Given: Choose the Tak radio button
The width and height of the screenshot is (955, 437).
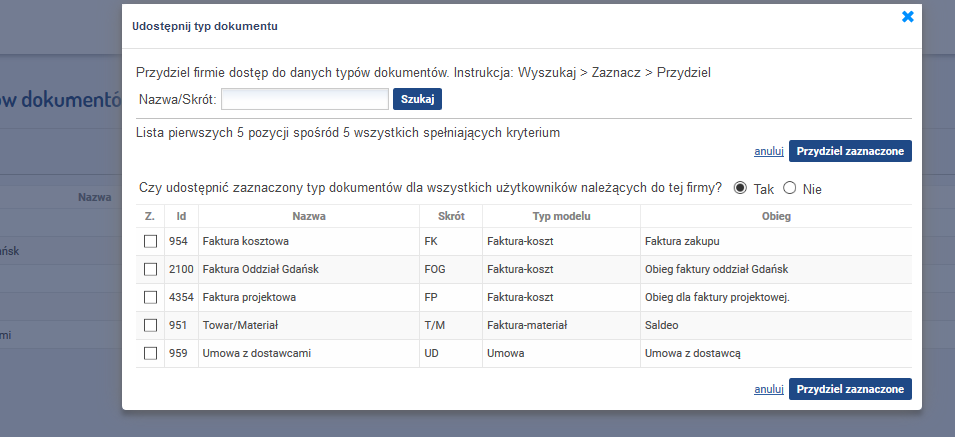Looking at the screenshot, I should tap(740, 188).
